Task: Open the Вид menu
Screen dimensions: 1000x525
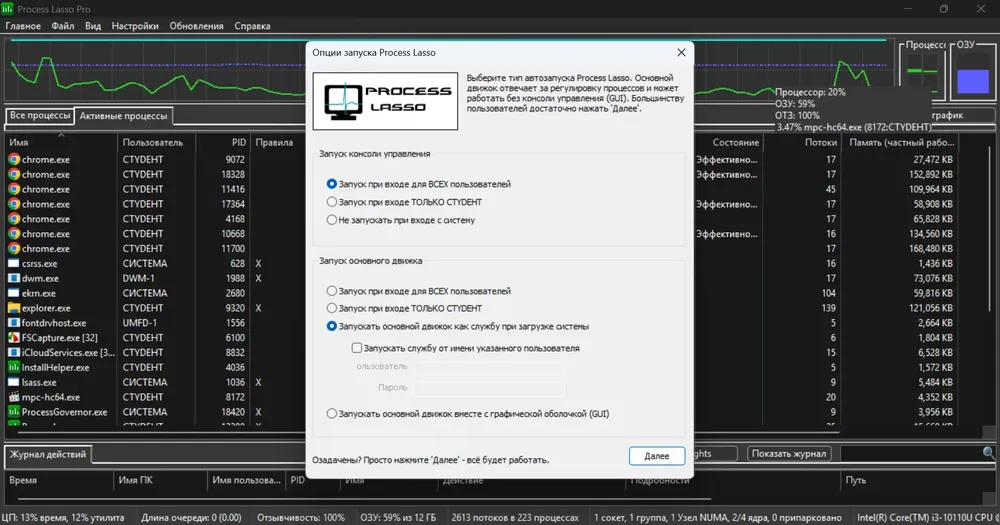Action: [93, 26]
